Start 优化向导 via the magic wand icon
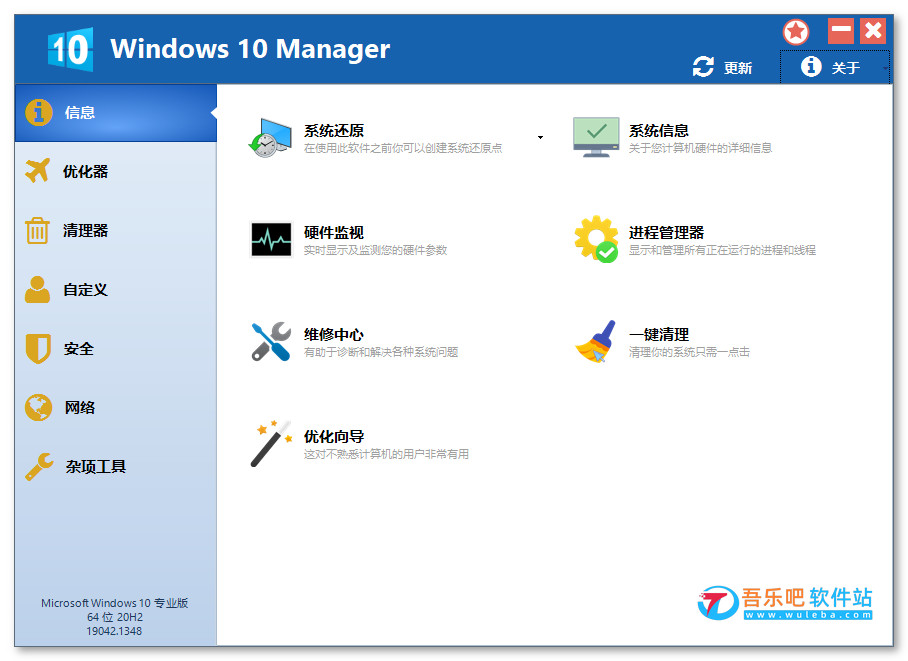 271,444
